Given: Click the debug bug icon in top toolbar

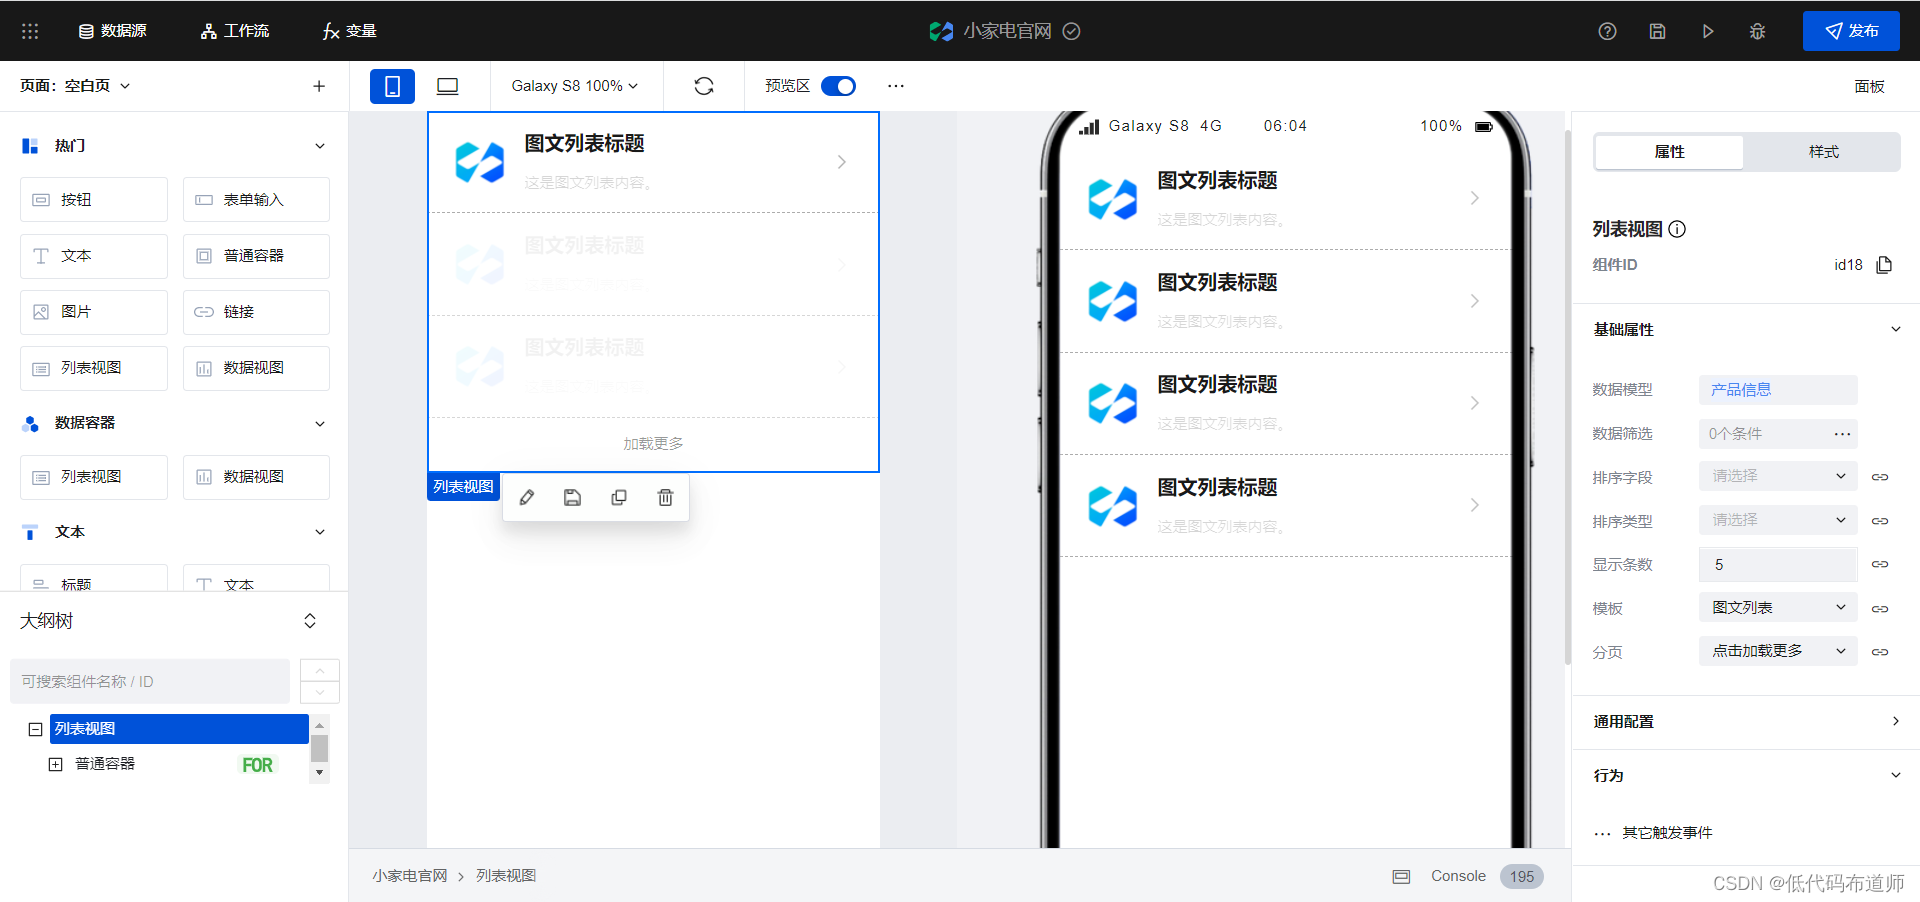Looking at the screenshot, I should 1757,31.
